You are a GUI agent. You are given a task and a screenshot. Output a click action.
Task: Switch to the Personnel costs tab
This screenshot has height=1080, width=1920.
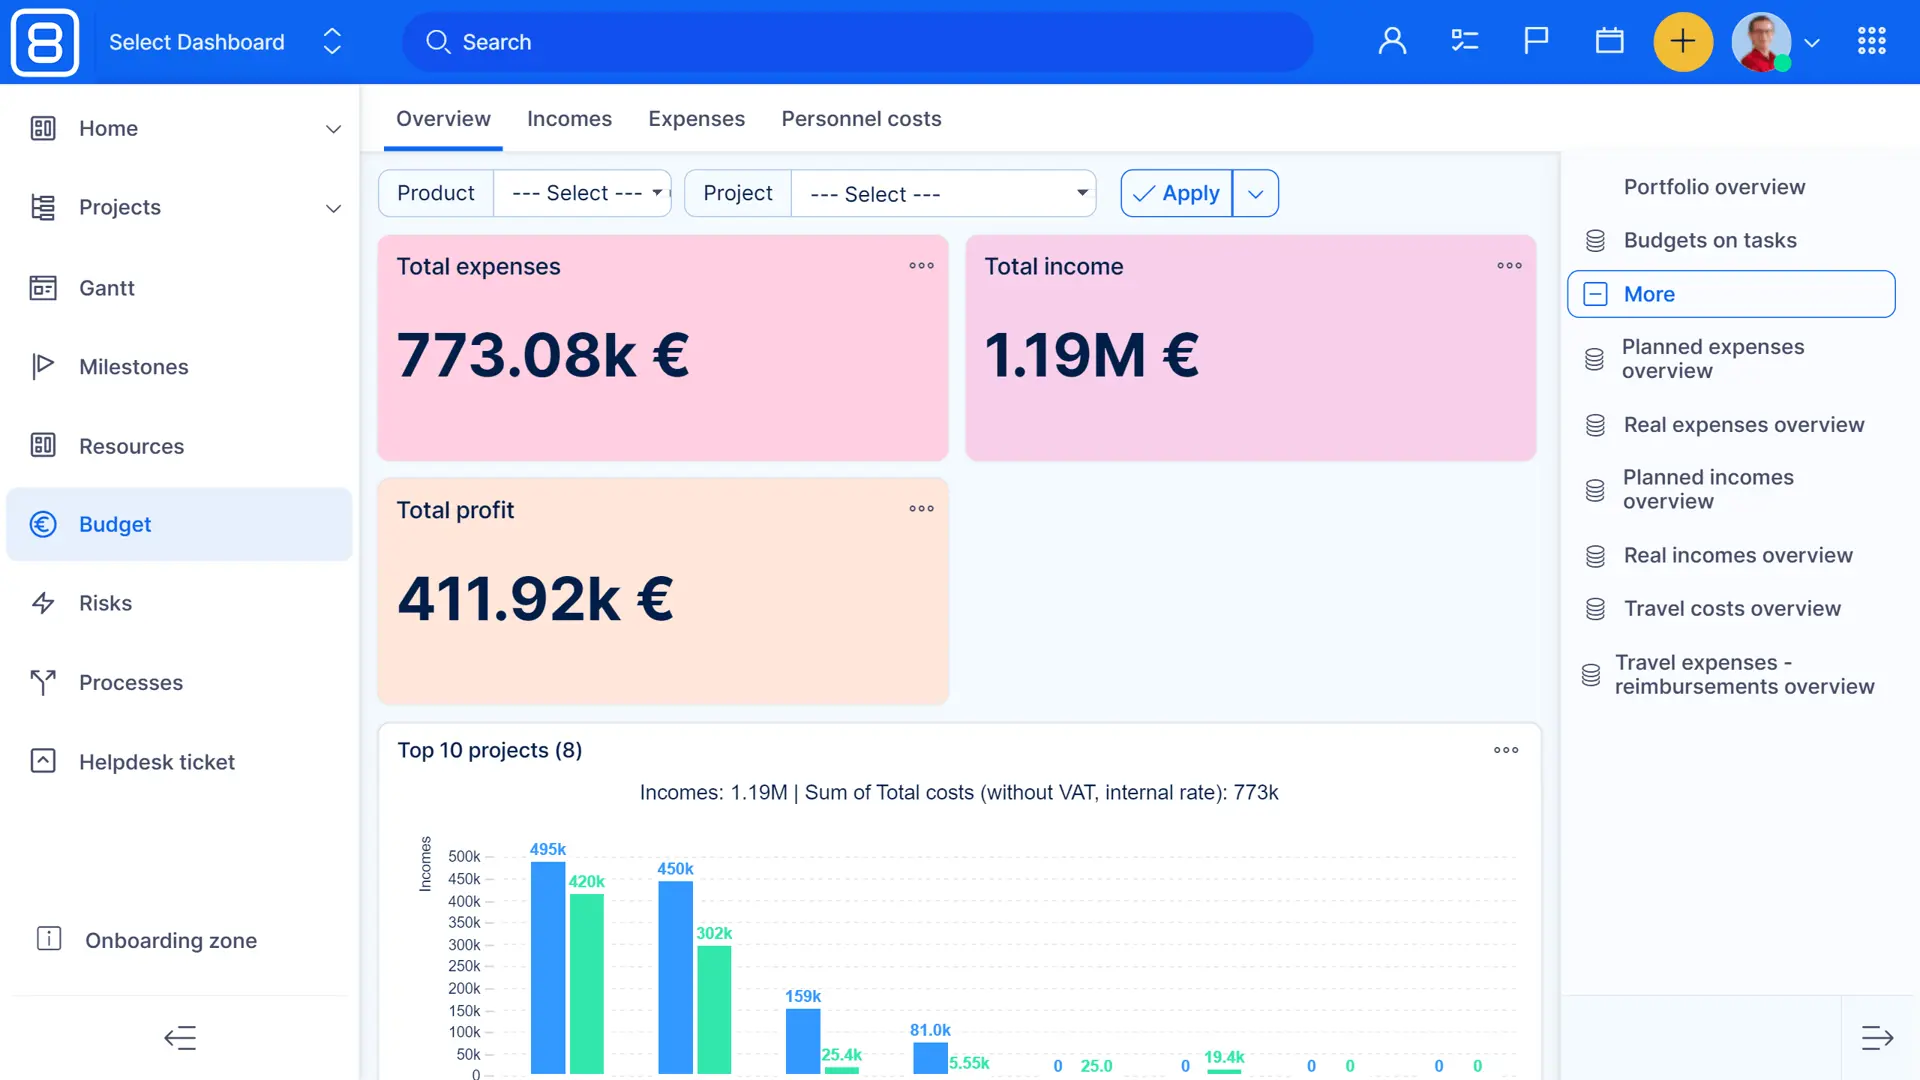(x=861, y=119)
